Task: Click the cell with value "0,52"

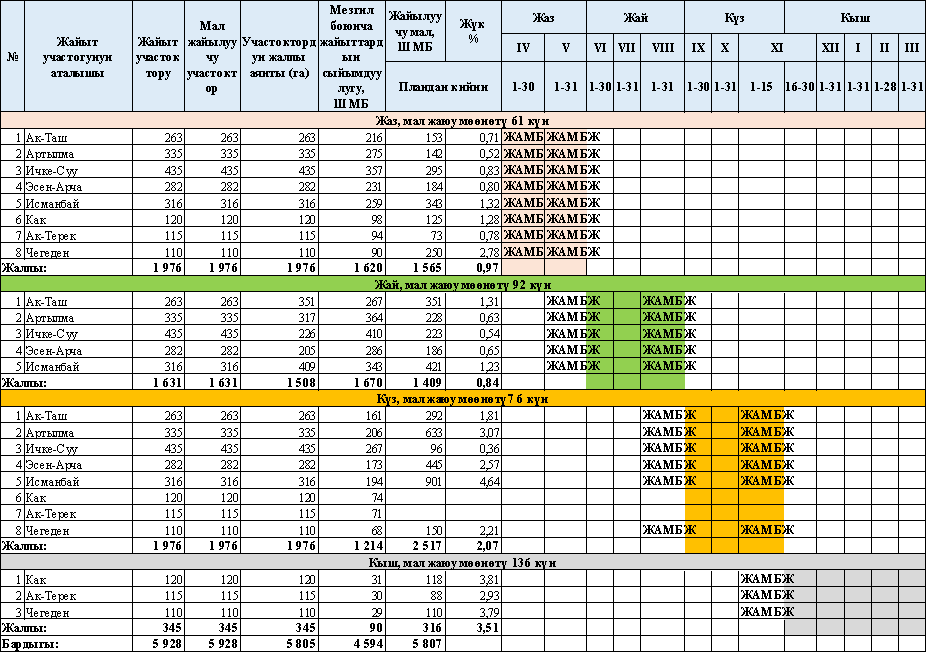Action: pos(473,154)
